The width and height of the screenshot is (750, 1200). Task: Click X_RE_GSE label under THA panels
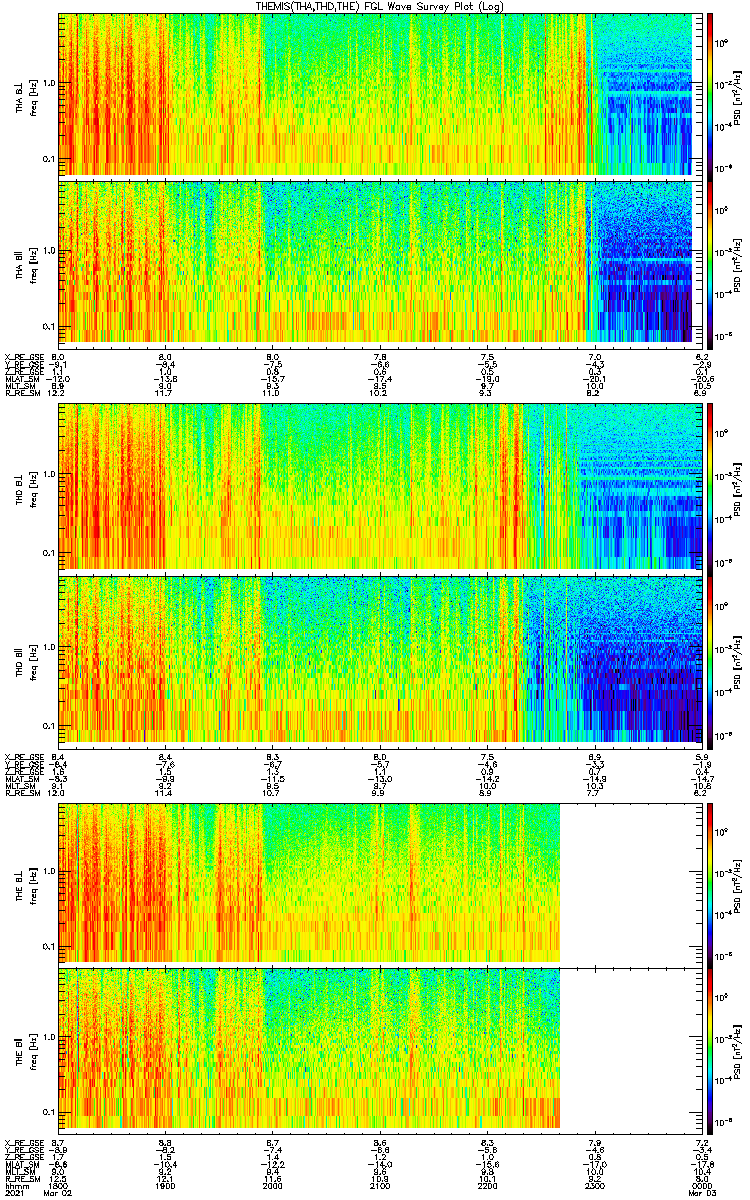pos(24,356)
